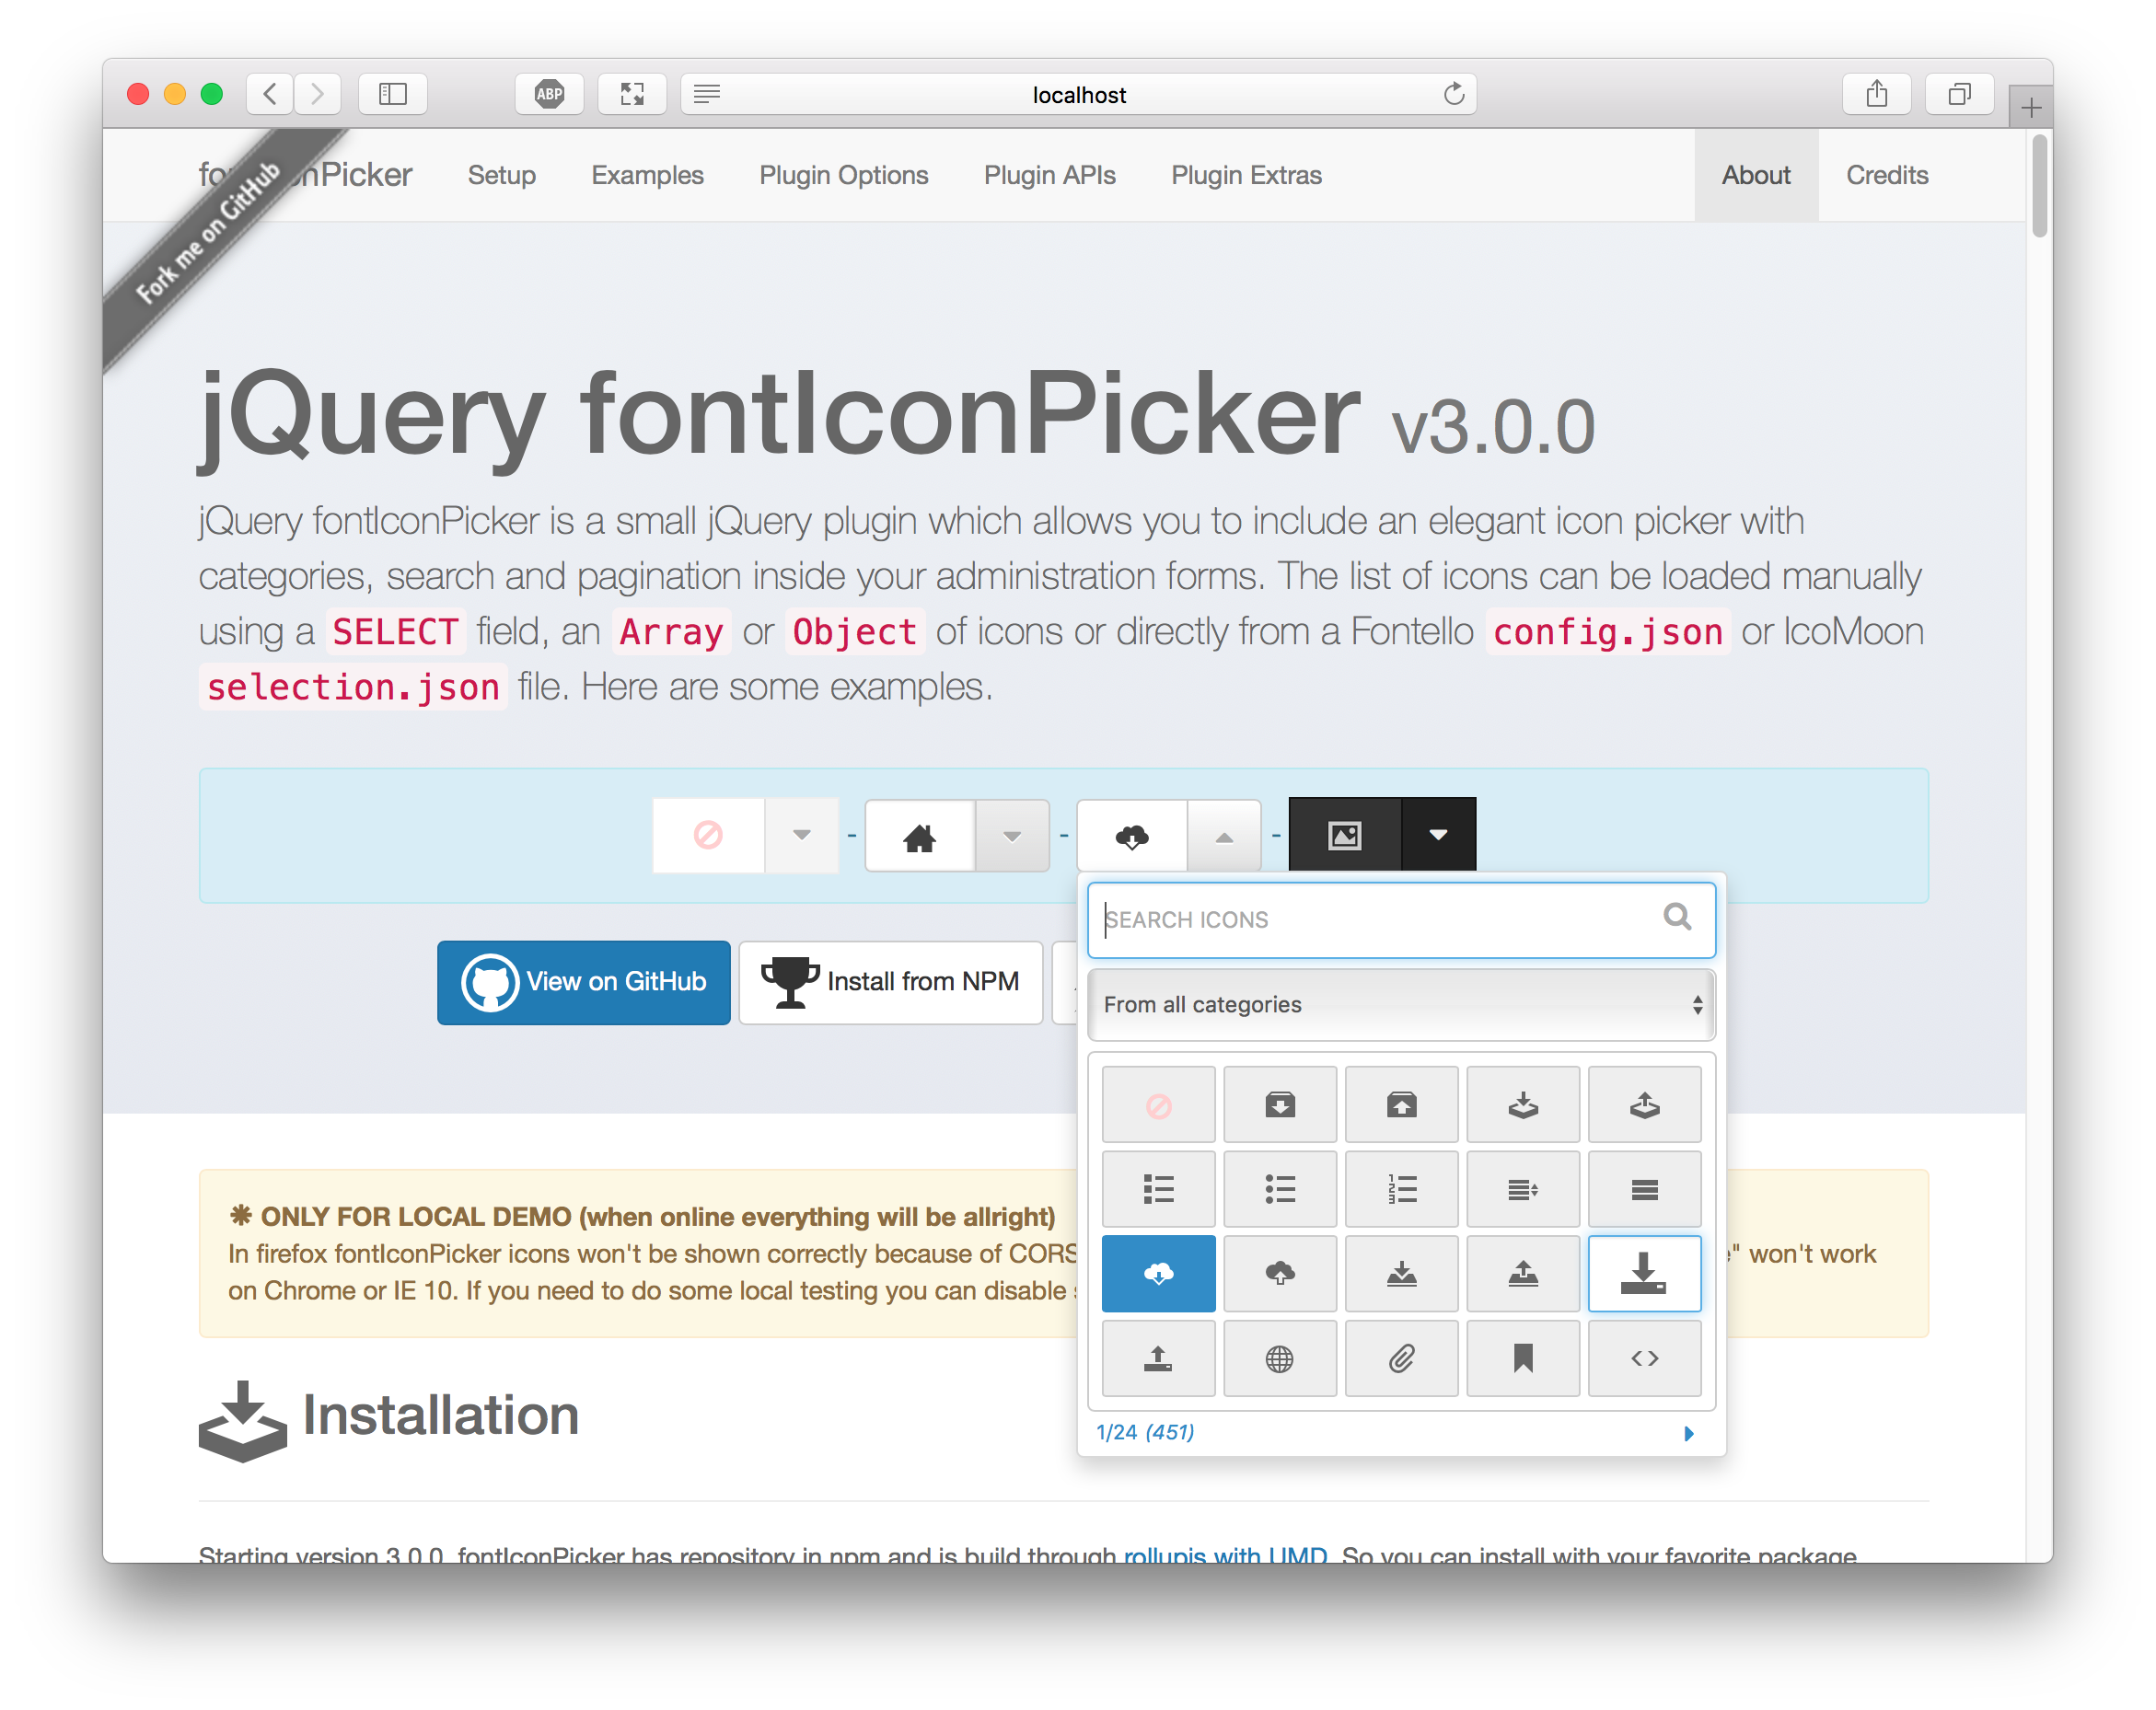
Task: Click the Install from NPM button
Action: coord(890,982)
